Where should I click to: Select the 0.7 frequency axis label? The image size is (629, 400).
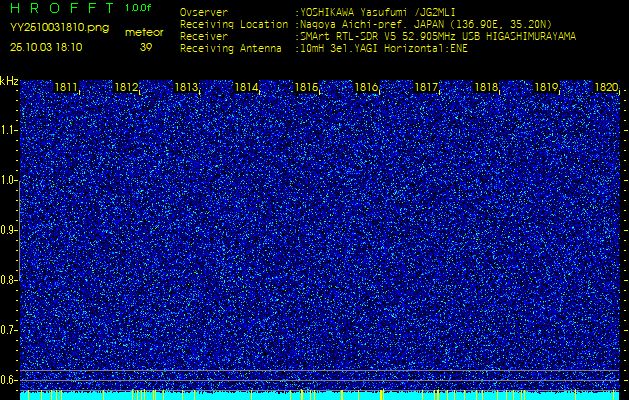[9, 329]
